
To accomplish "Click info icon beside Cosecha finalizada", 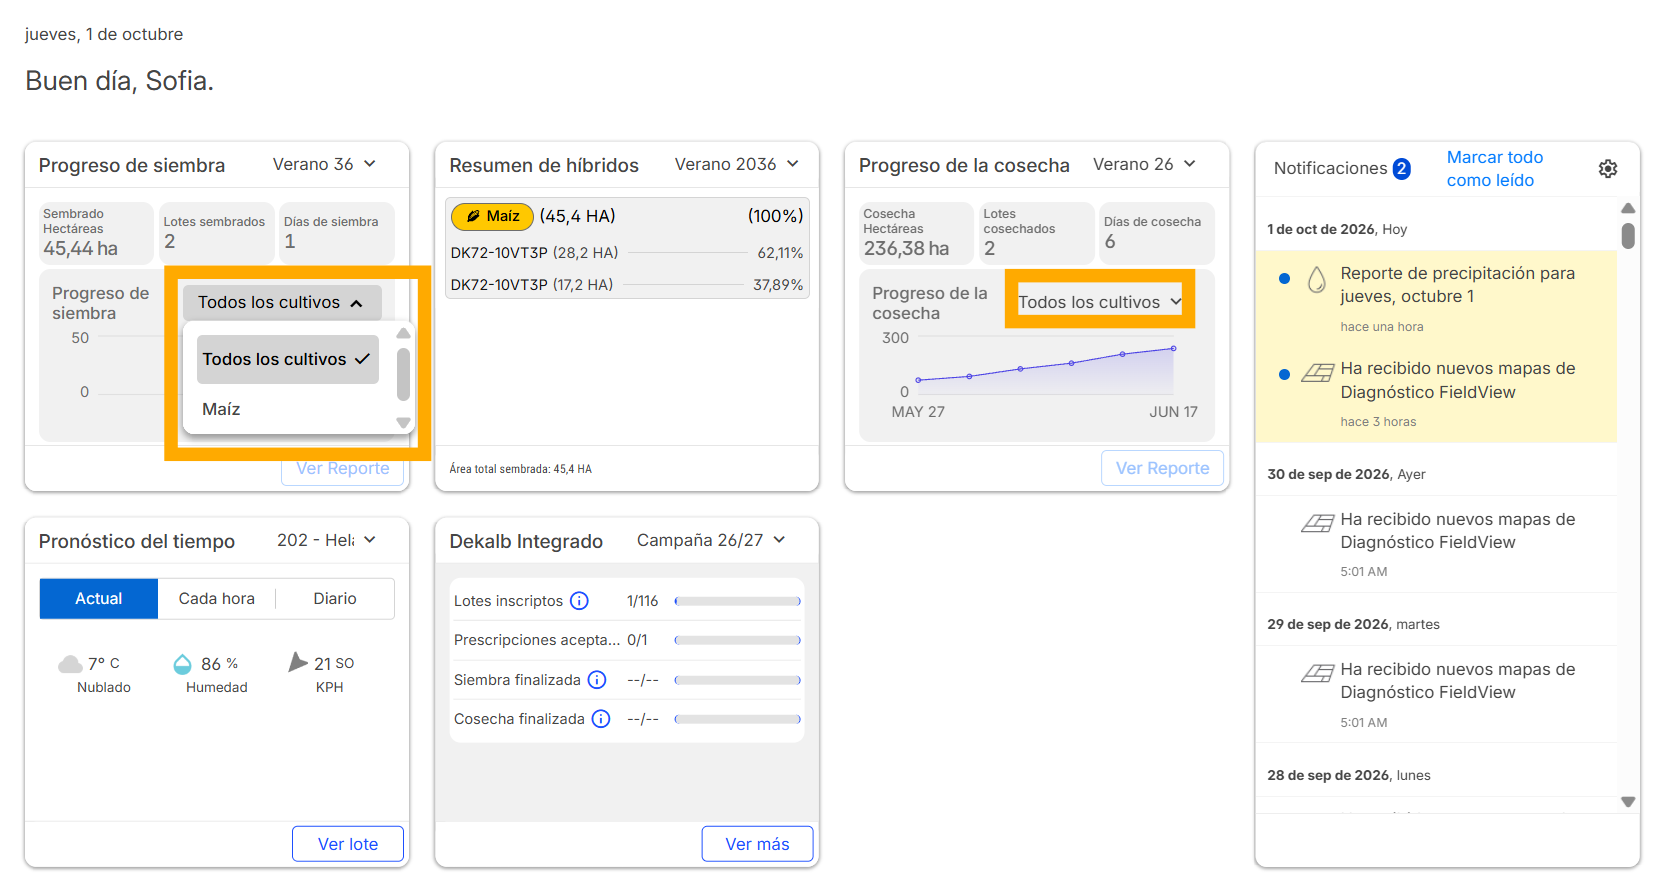I will (601, 719).
